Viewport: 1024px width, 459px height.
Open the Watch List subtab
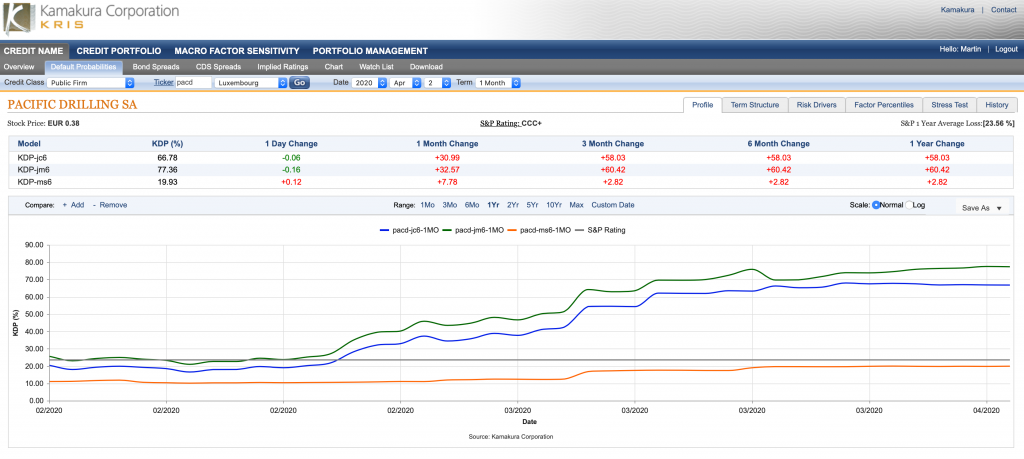coord(376,67)
